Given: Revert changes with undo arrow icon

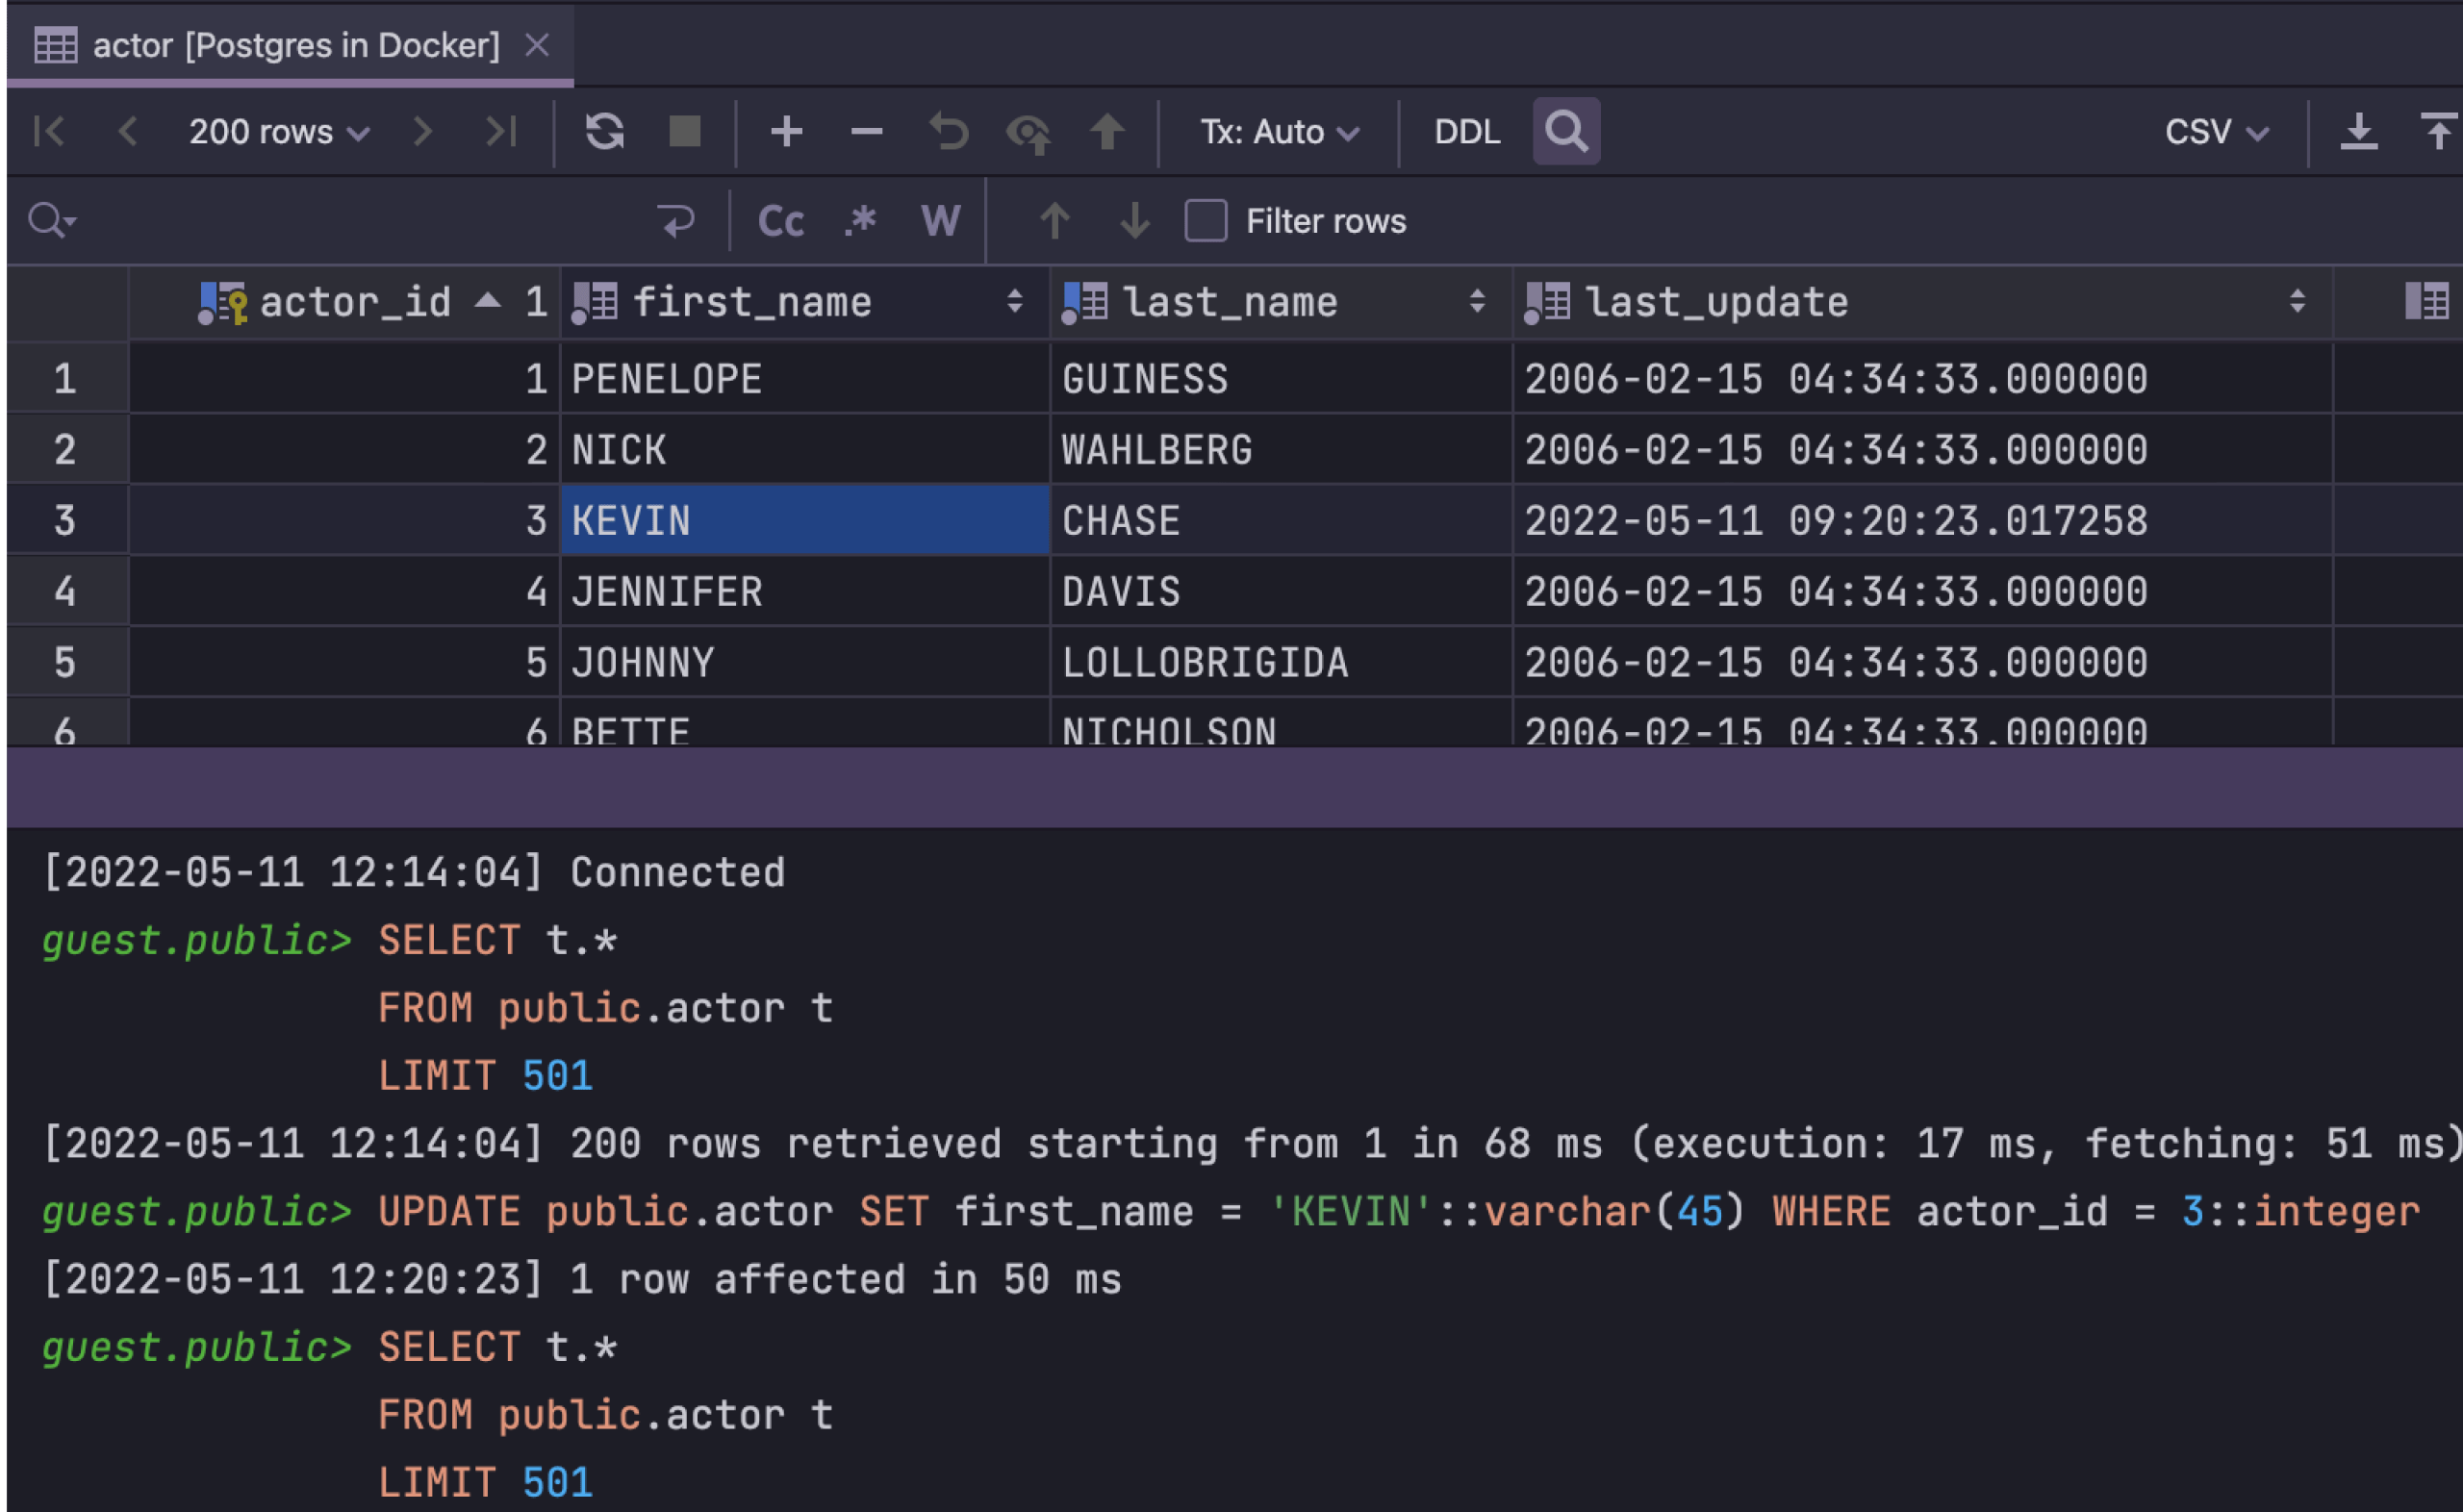Looking at the screenshot, I should pyautogui.click(x=948, y=131).
